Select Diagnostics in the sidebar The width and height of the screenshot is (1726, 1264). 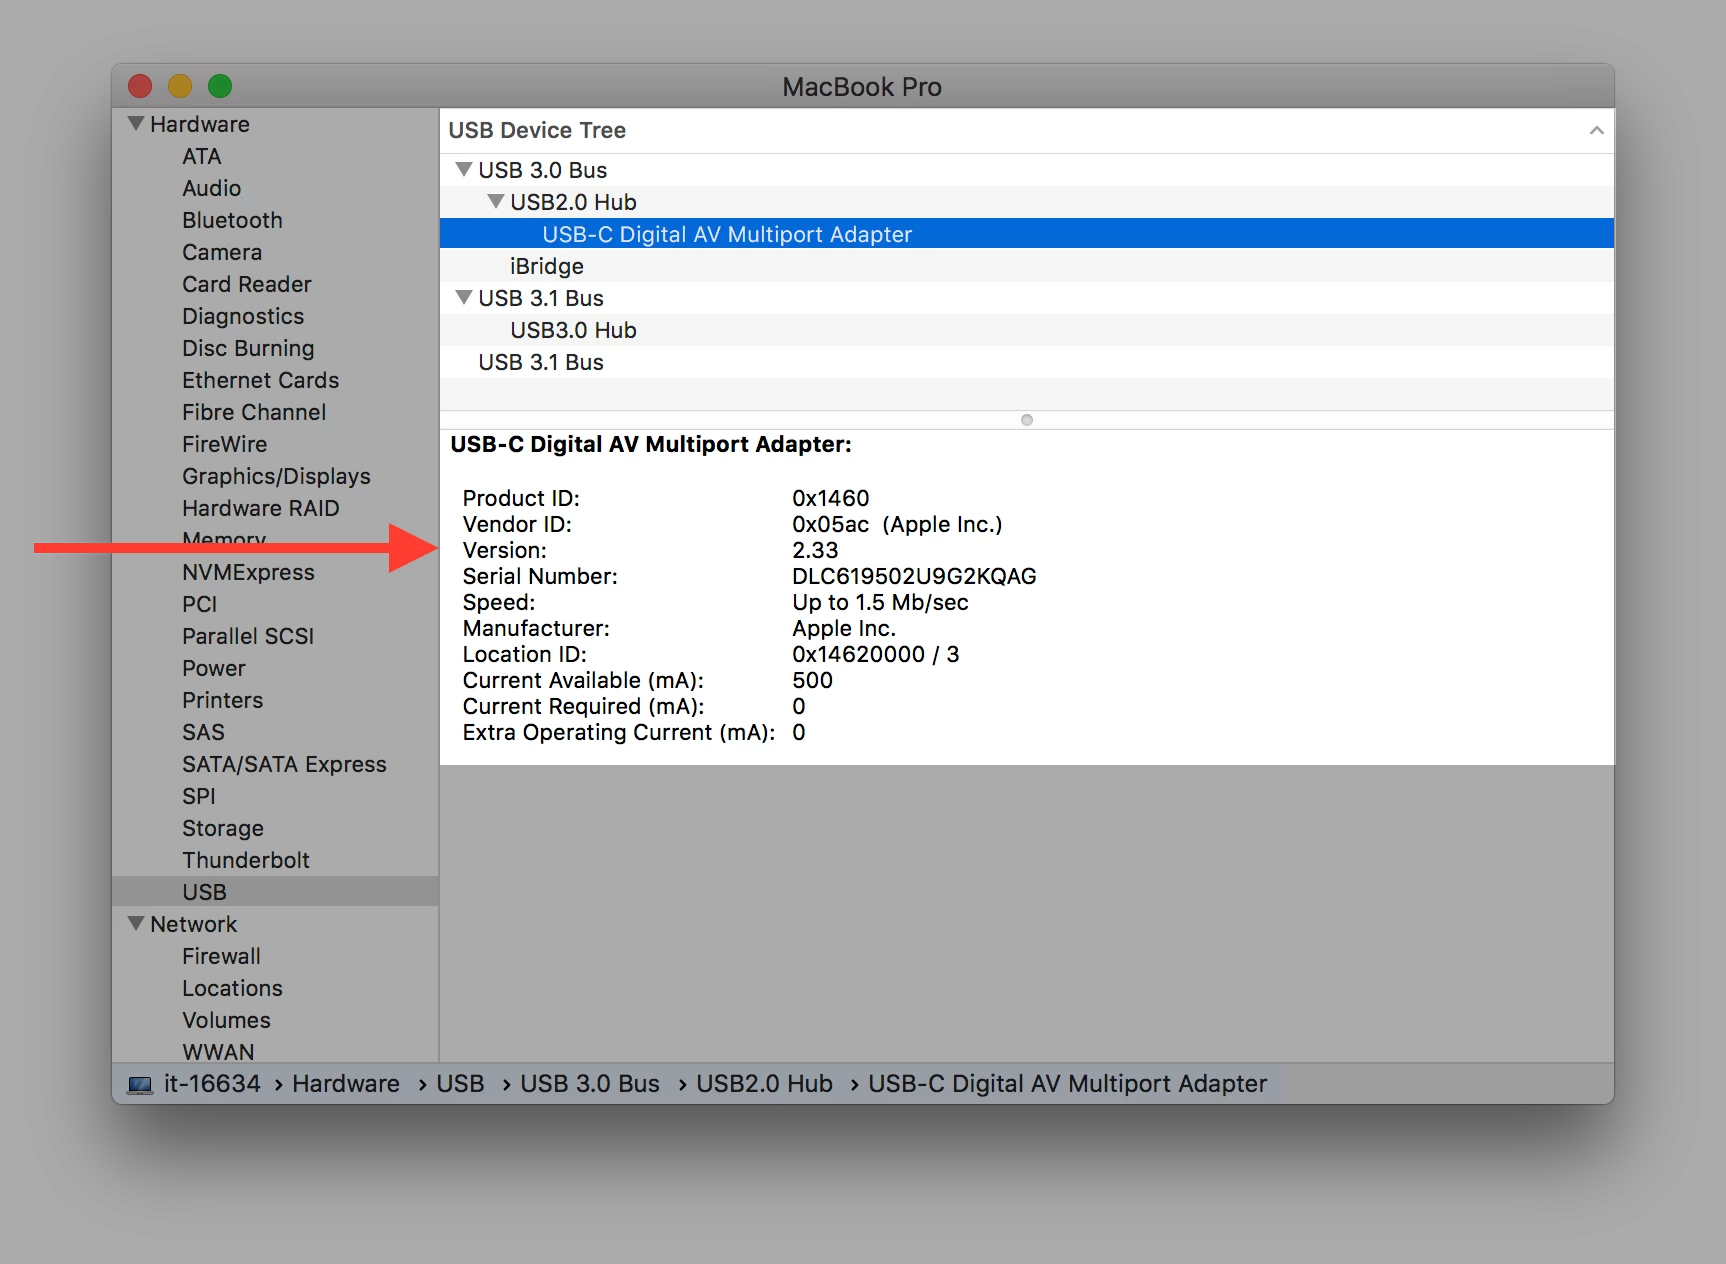[243, 317]
